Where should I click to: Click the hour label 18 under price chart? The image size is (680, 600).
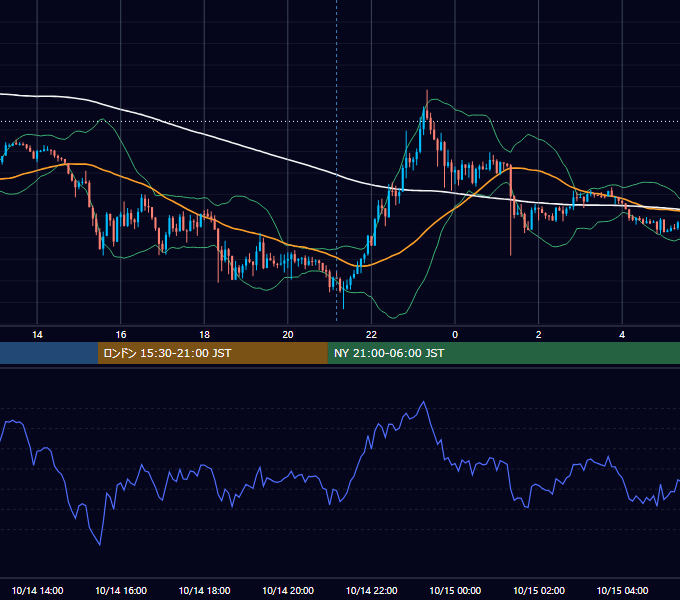204,335
